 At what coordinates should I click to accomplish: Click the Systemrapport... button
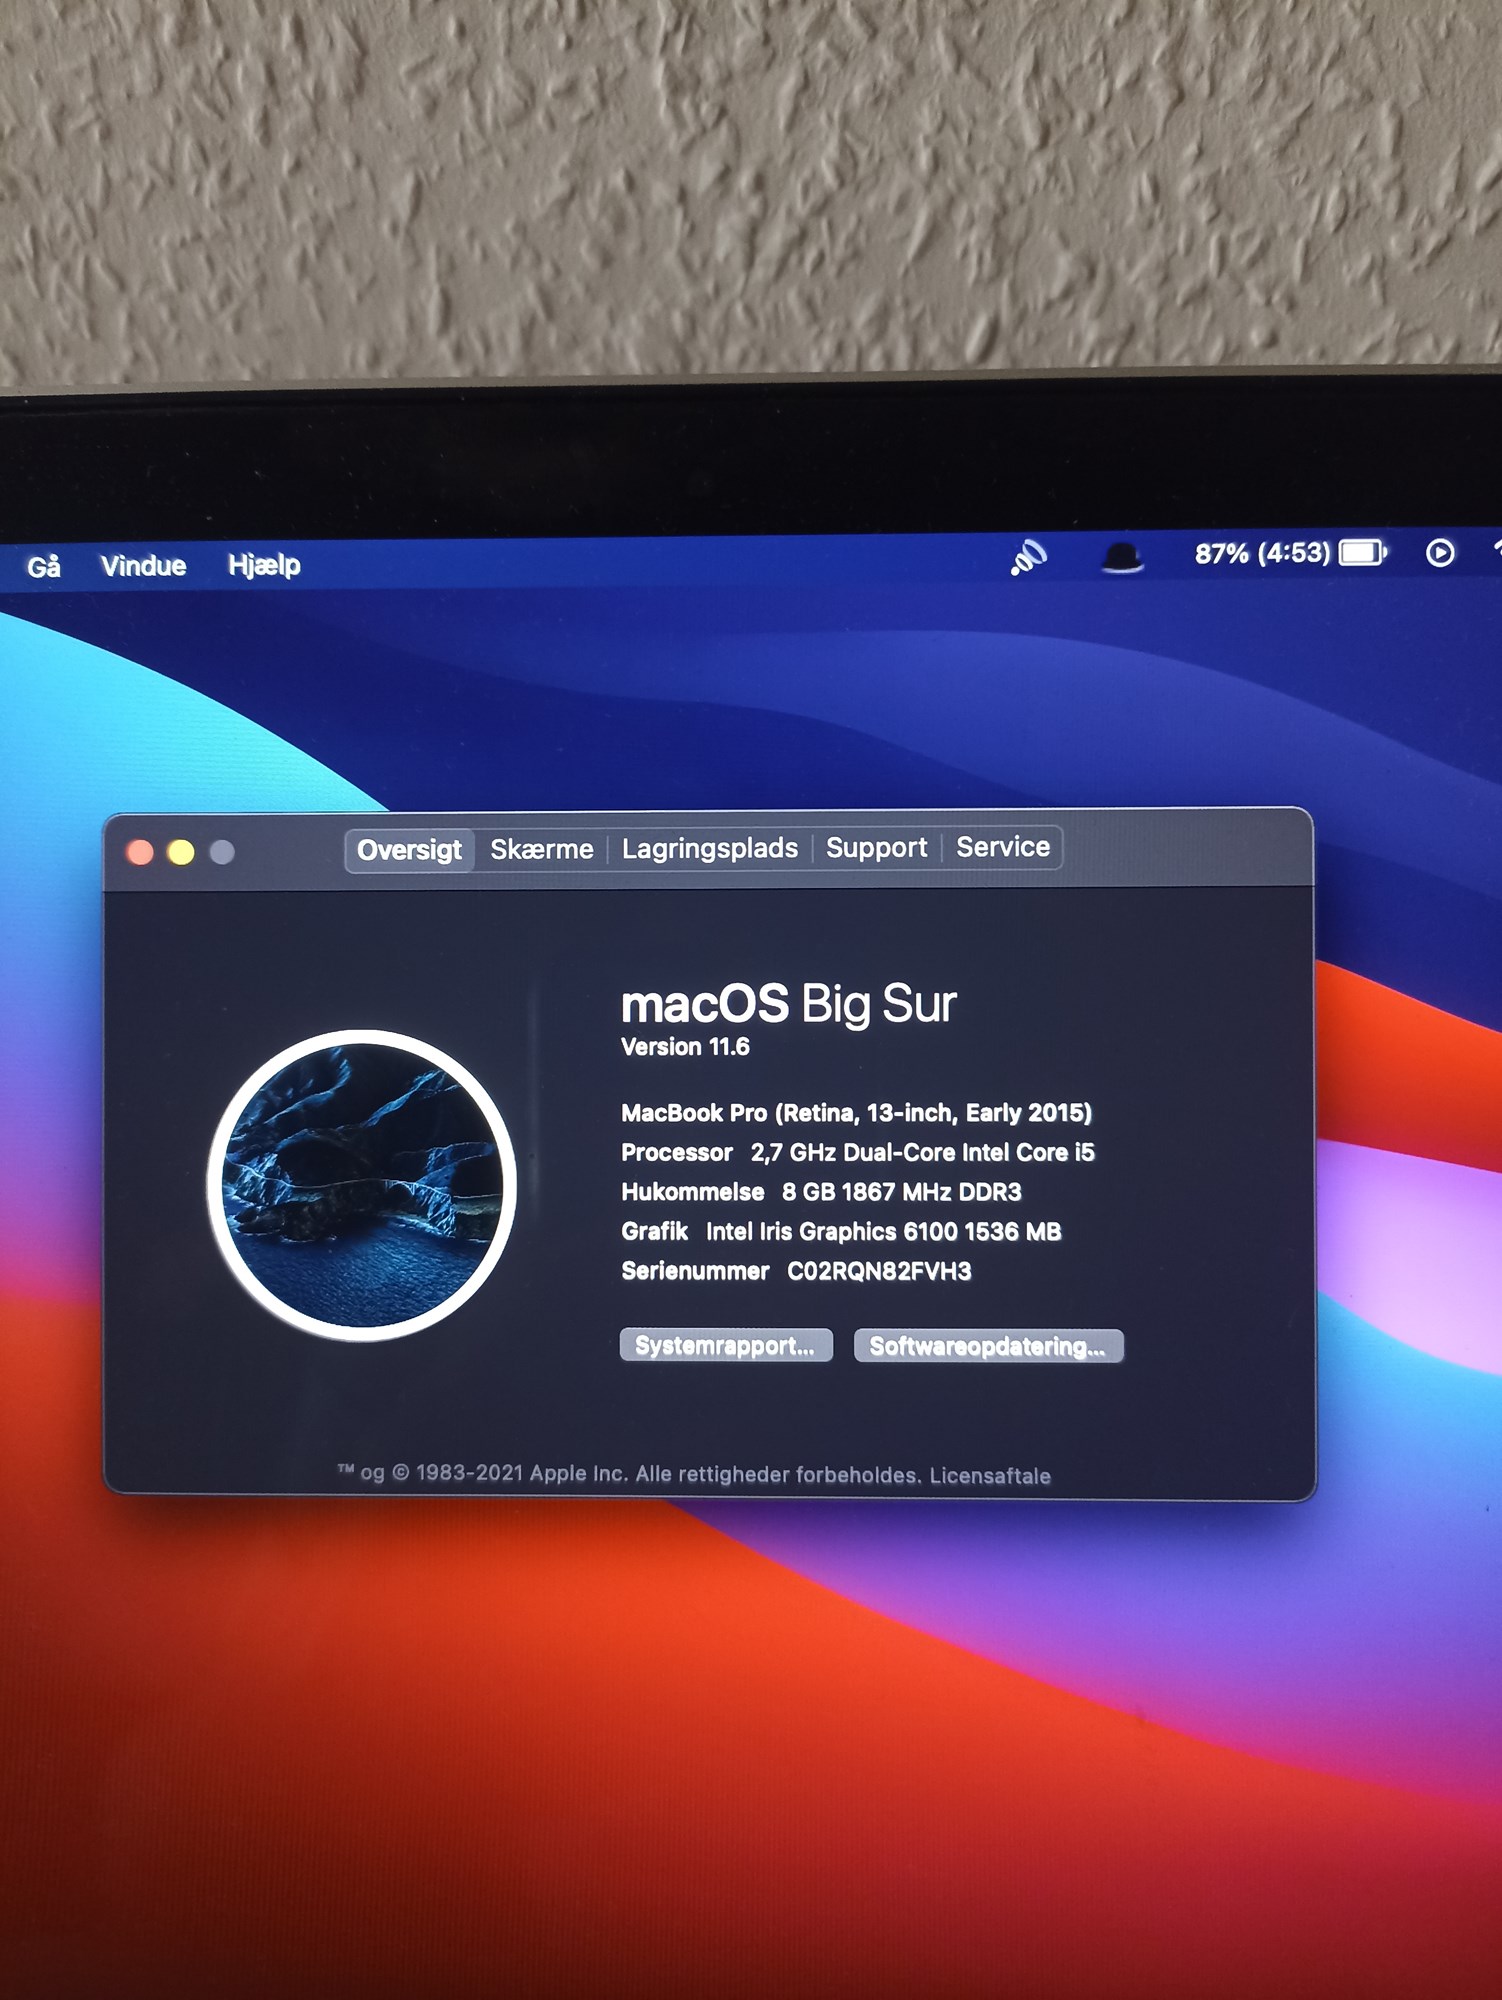[726, 1345]
